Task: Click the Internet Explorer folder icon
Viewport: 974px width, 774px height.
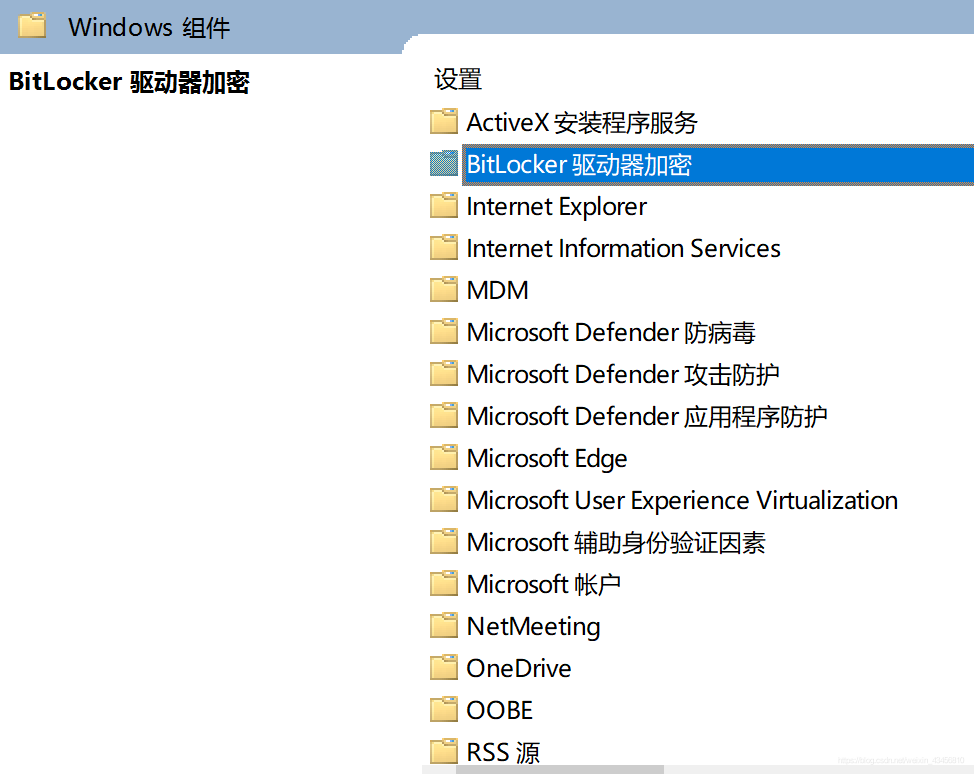Action: (x=444, y=206)
